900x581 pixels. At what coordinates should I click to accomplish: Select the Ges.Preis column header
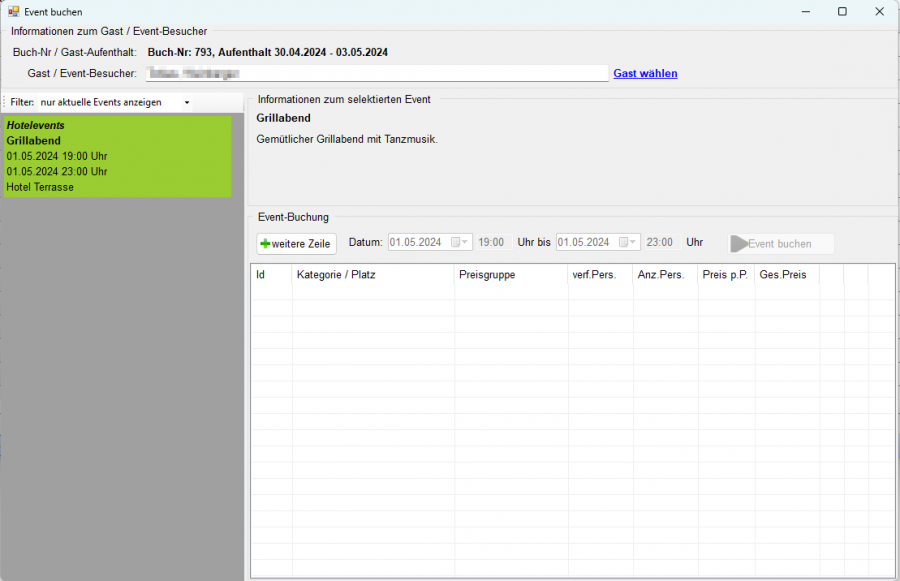click(x=786, y=274)
